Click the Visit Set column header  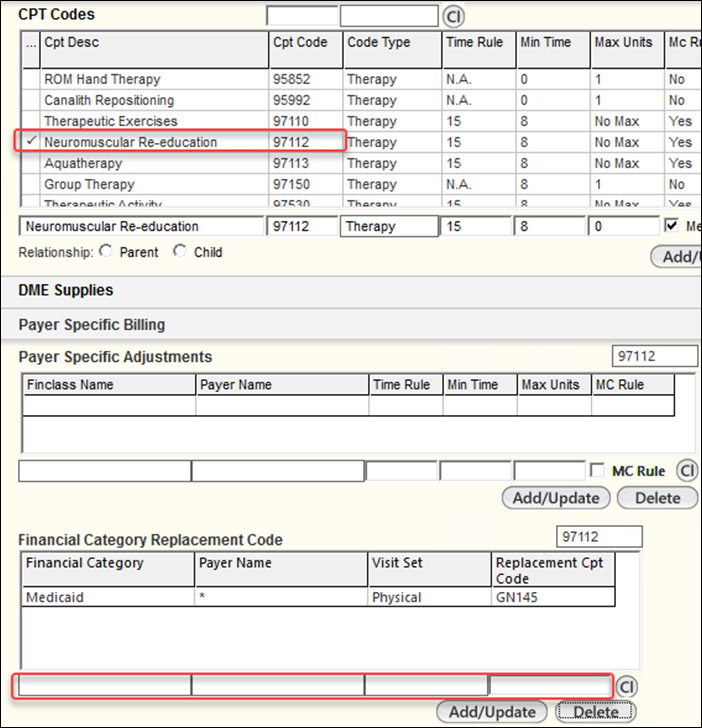coord(429,569)
